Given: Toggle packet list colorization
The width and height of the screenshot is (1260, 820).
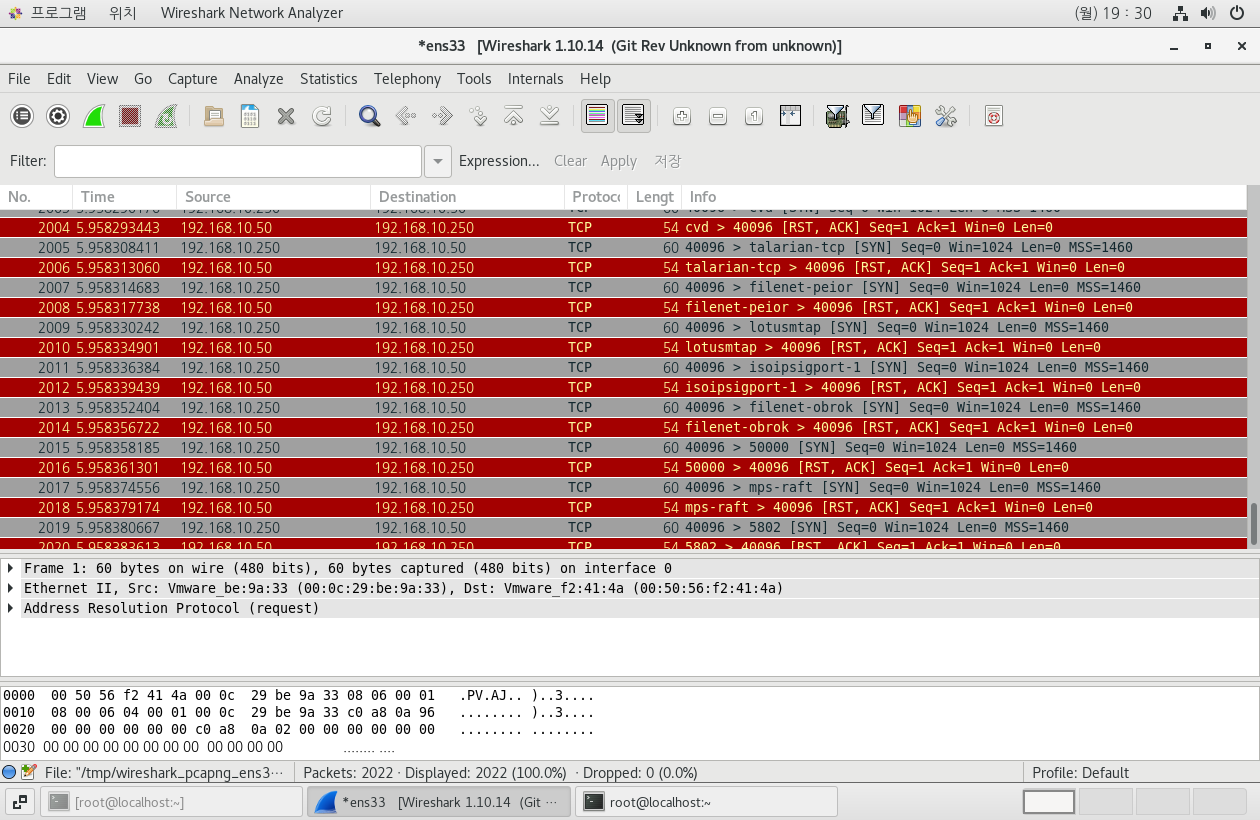Looking at the screenshot, I should [598, 117].
